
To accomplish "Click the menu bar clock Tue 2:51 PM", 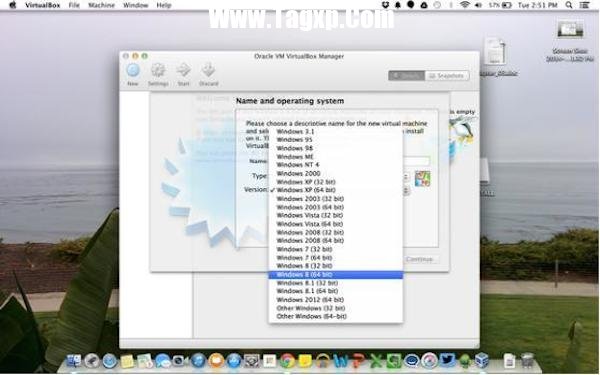I will pyautogui.click(x=537, y=5).
